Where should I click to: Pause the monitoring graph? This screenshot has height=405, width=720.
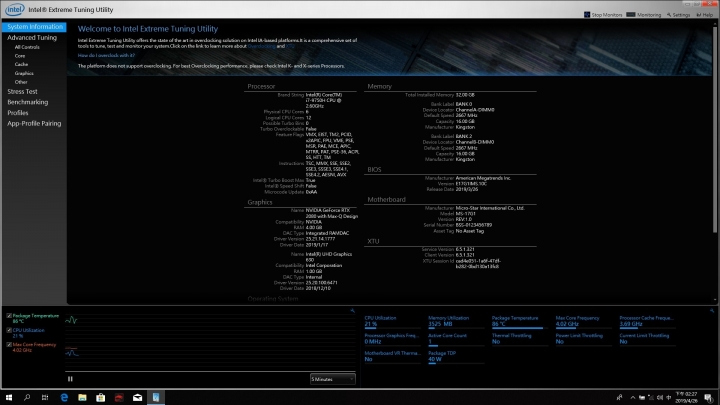tap(70, 379)
